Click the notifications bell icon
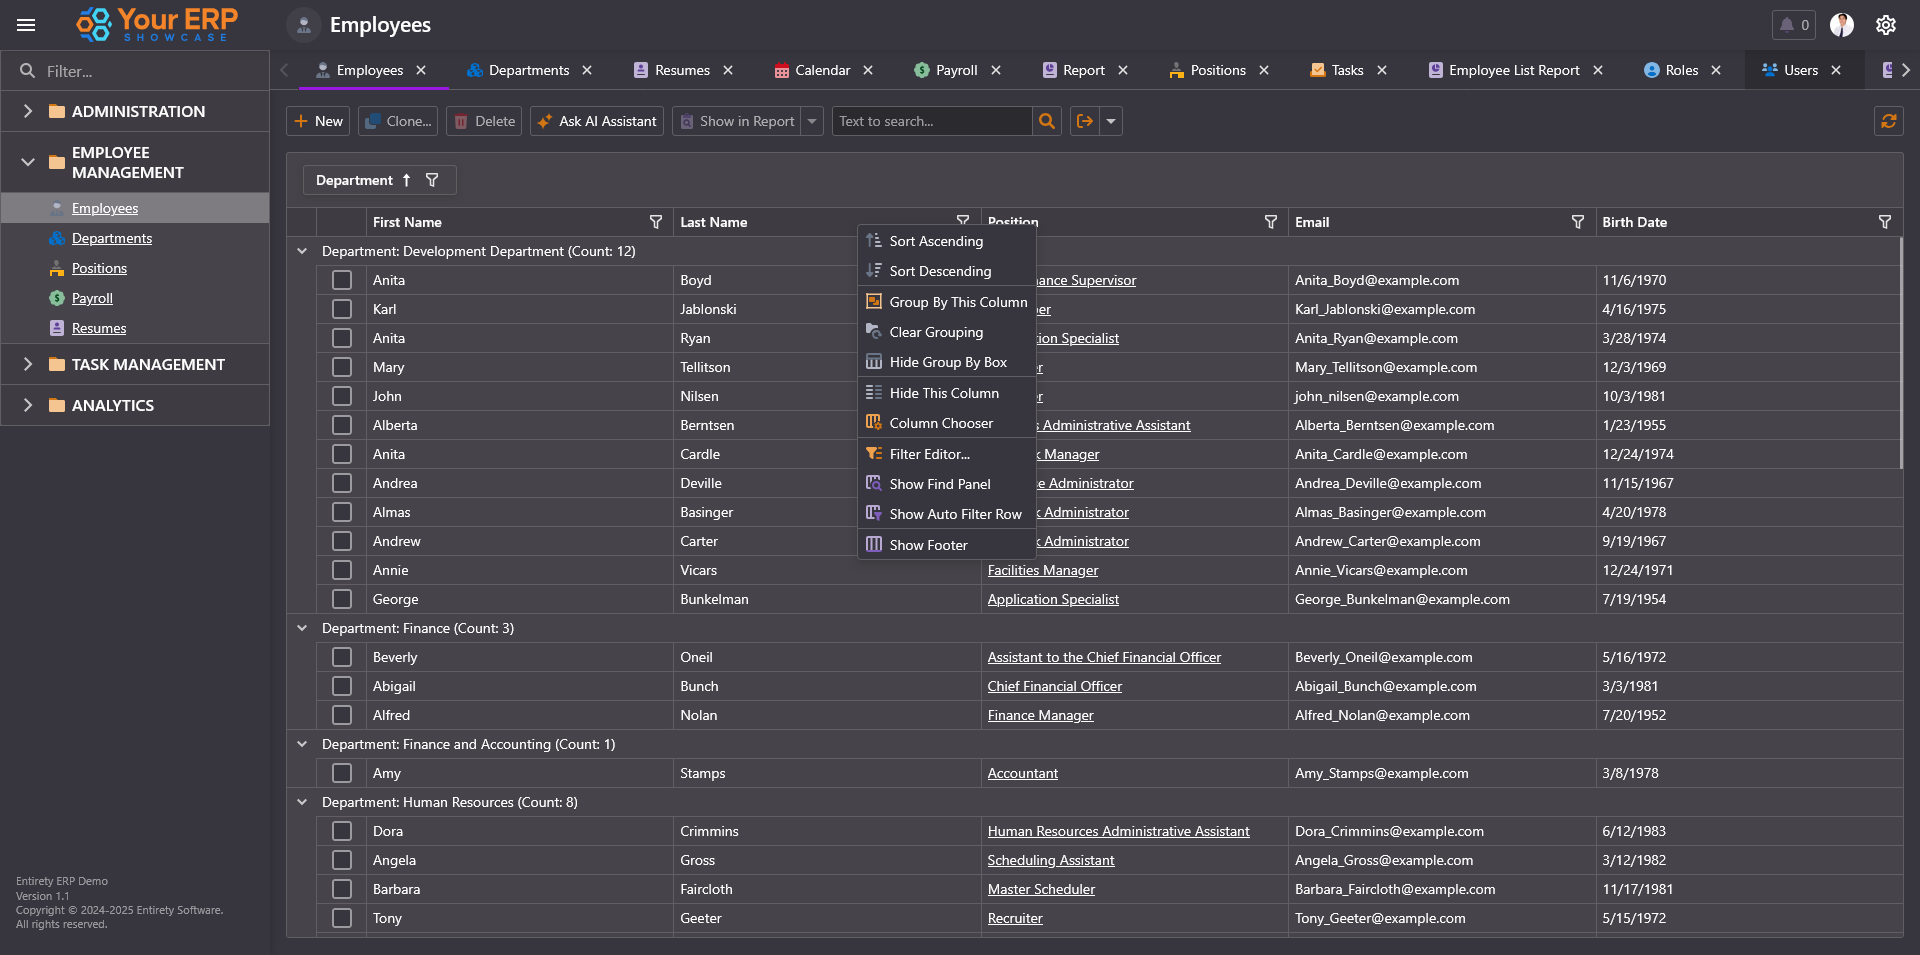The width and height of the screenshot is (1920, 955). (x=1787, y=25)
